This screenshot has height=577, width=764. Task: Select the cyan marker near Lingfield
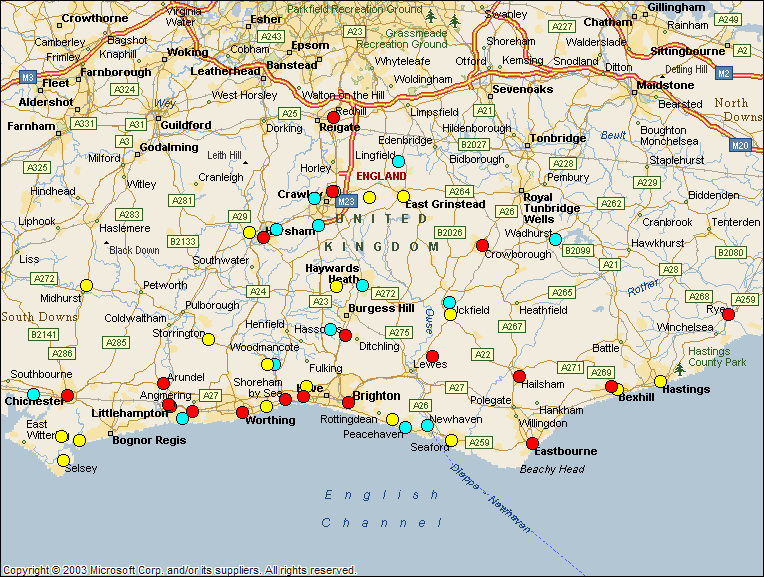pos(398,161)
